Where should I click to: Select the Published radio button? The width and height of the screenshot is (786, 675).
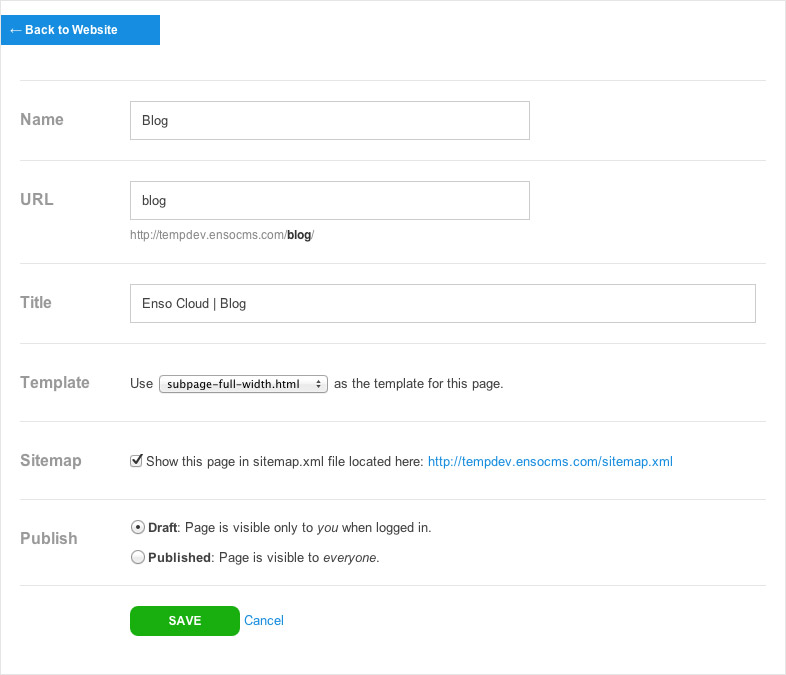pos(137,557)
